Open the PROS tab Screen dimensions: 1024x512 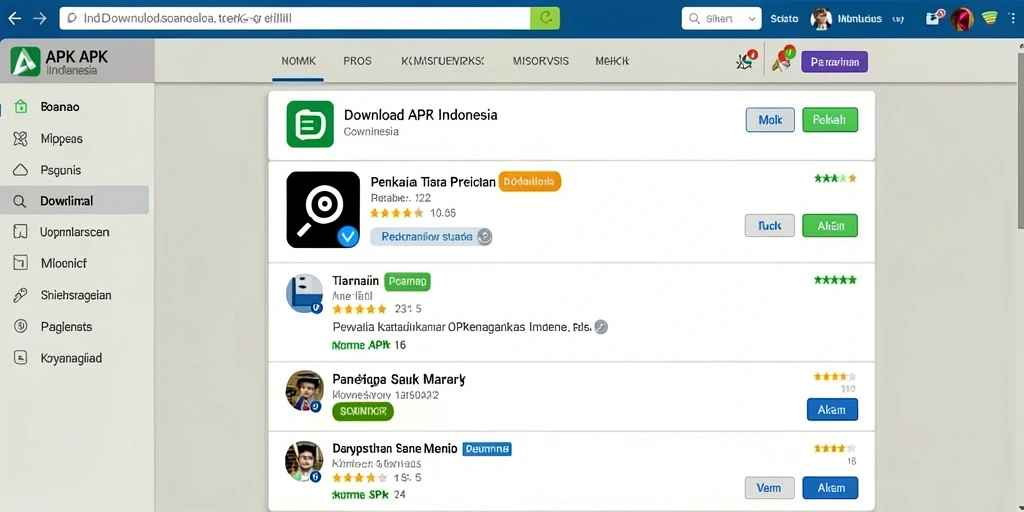coord(357,61)
